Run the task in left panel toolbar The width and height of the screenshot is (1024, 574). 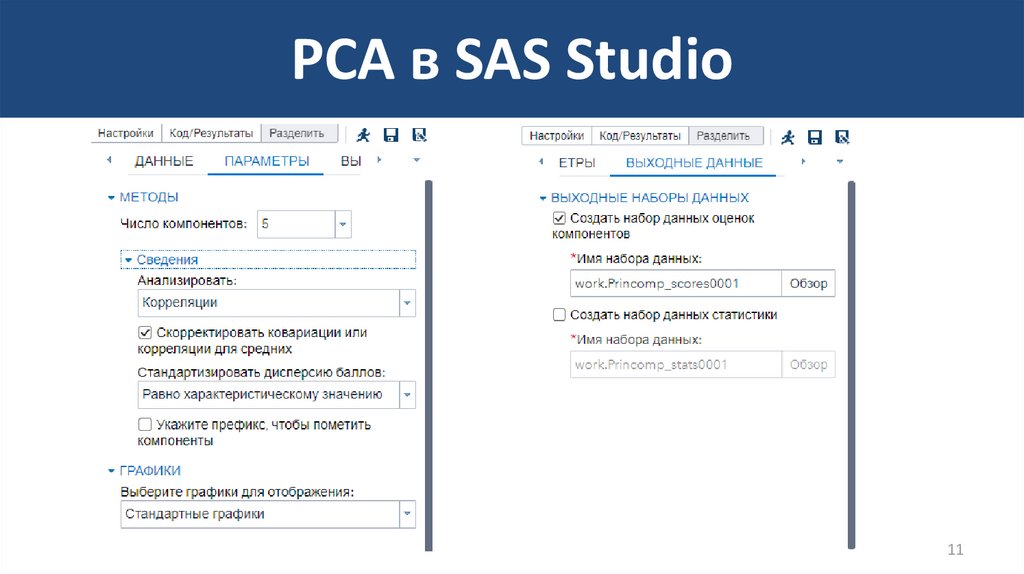363,135
